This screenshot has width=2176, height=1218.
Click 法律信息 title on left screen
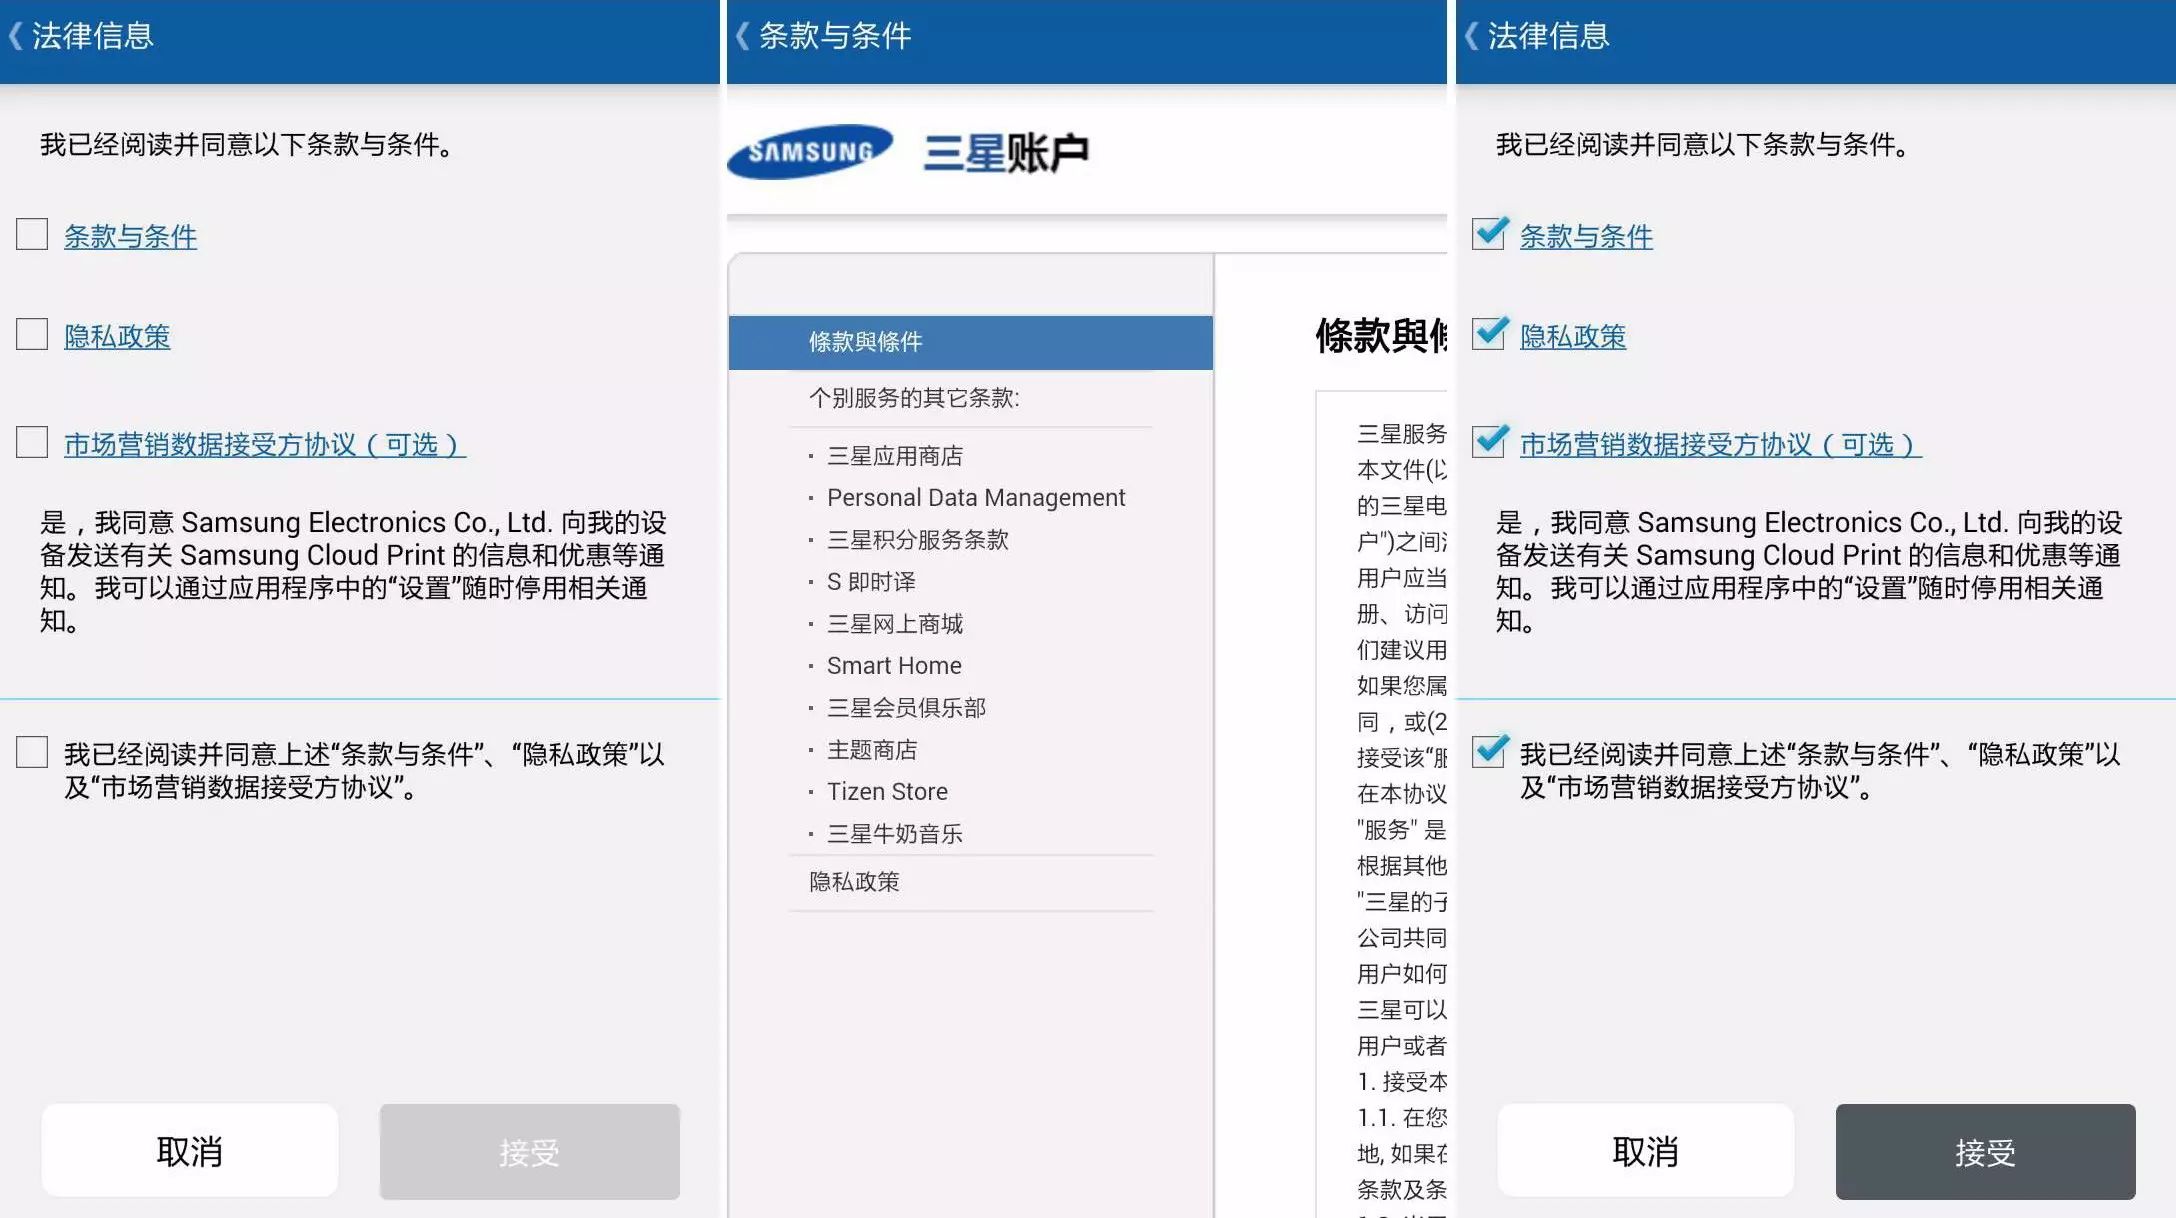pos(93,36)
